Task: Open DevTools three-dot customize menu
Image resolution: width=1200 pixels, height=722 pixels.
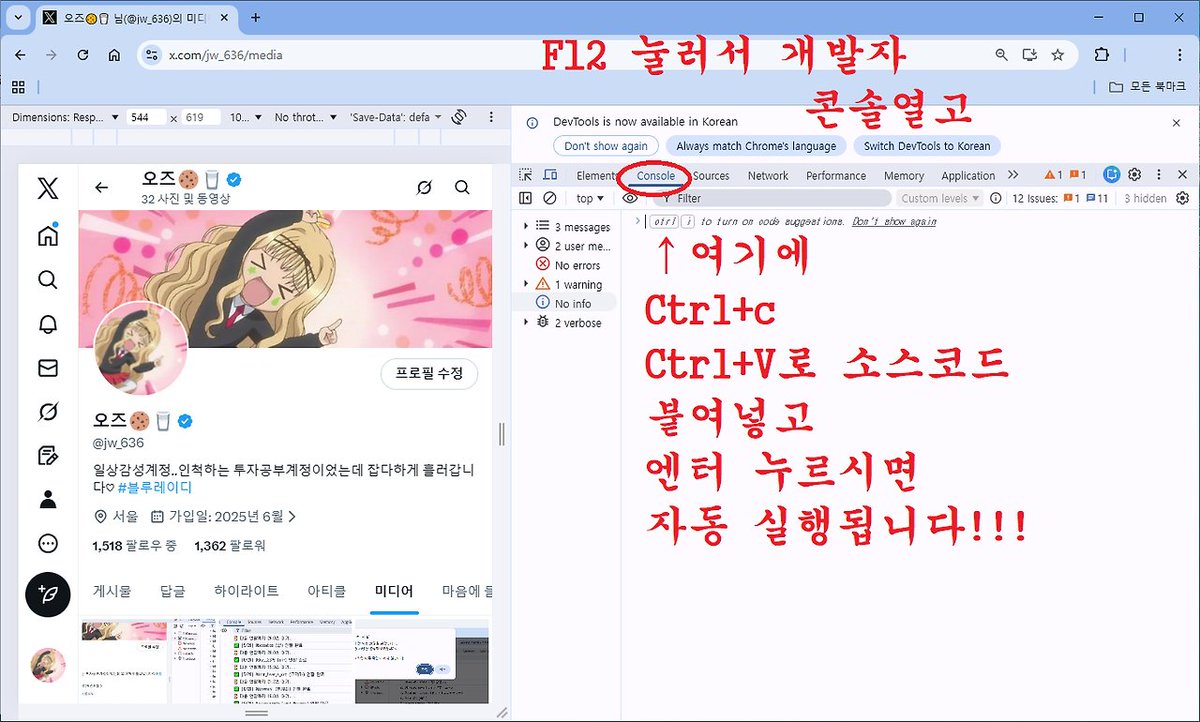Action: (1158, 175)
